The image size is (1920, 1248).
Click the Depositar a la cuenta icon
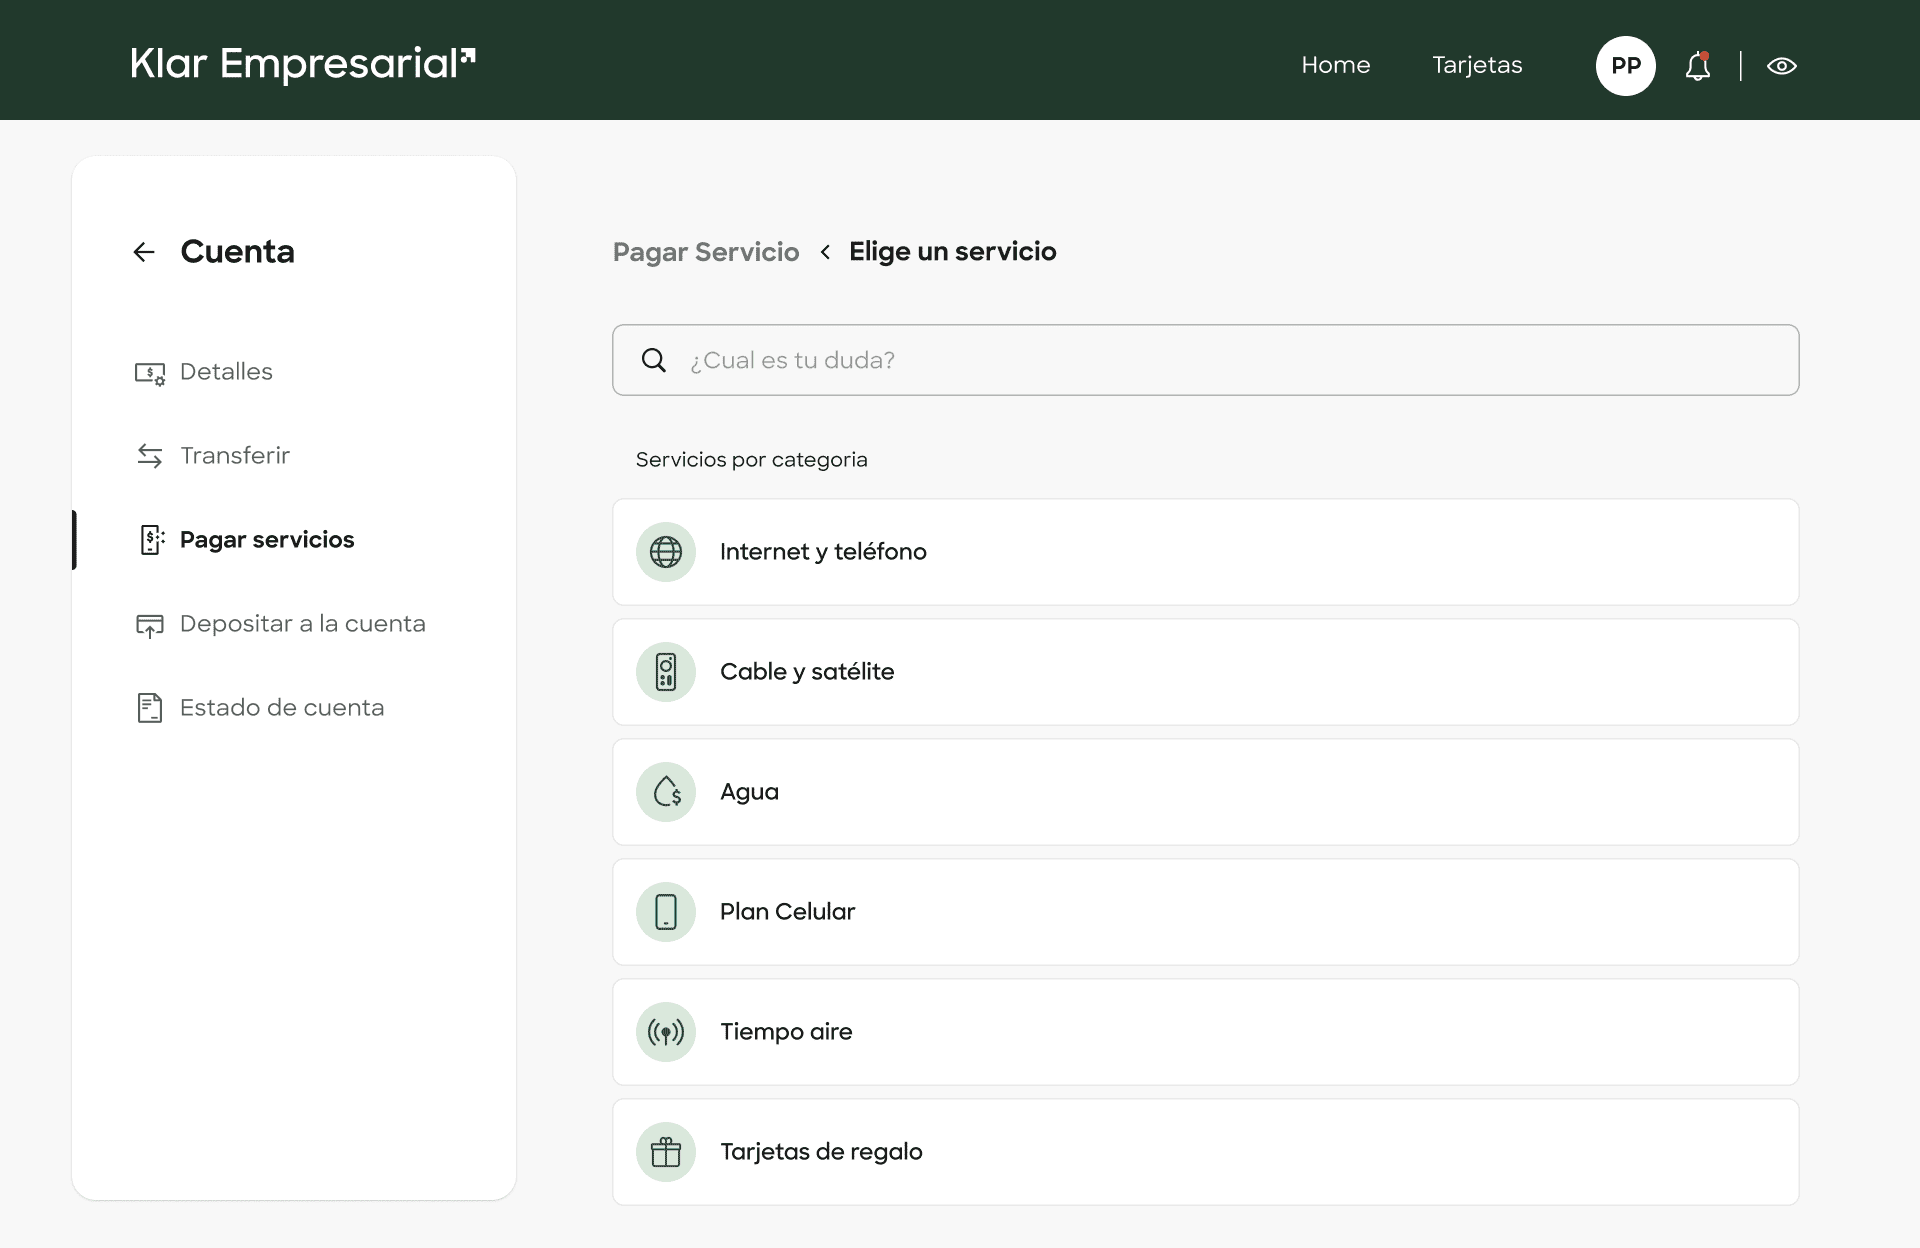click(x=150, y=623)
